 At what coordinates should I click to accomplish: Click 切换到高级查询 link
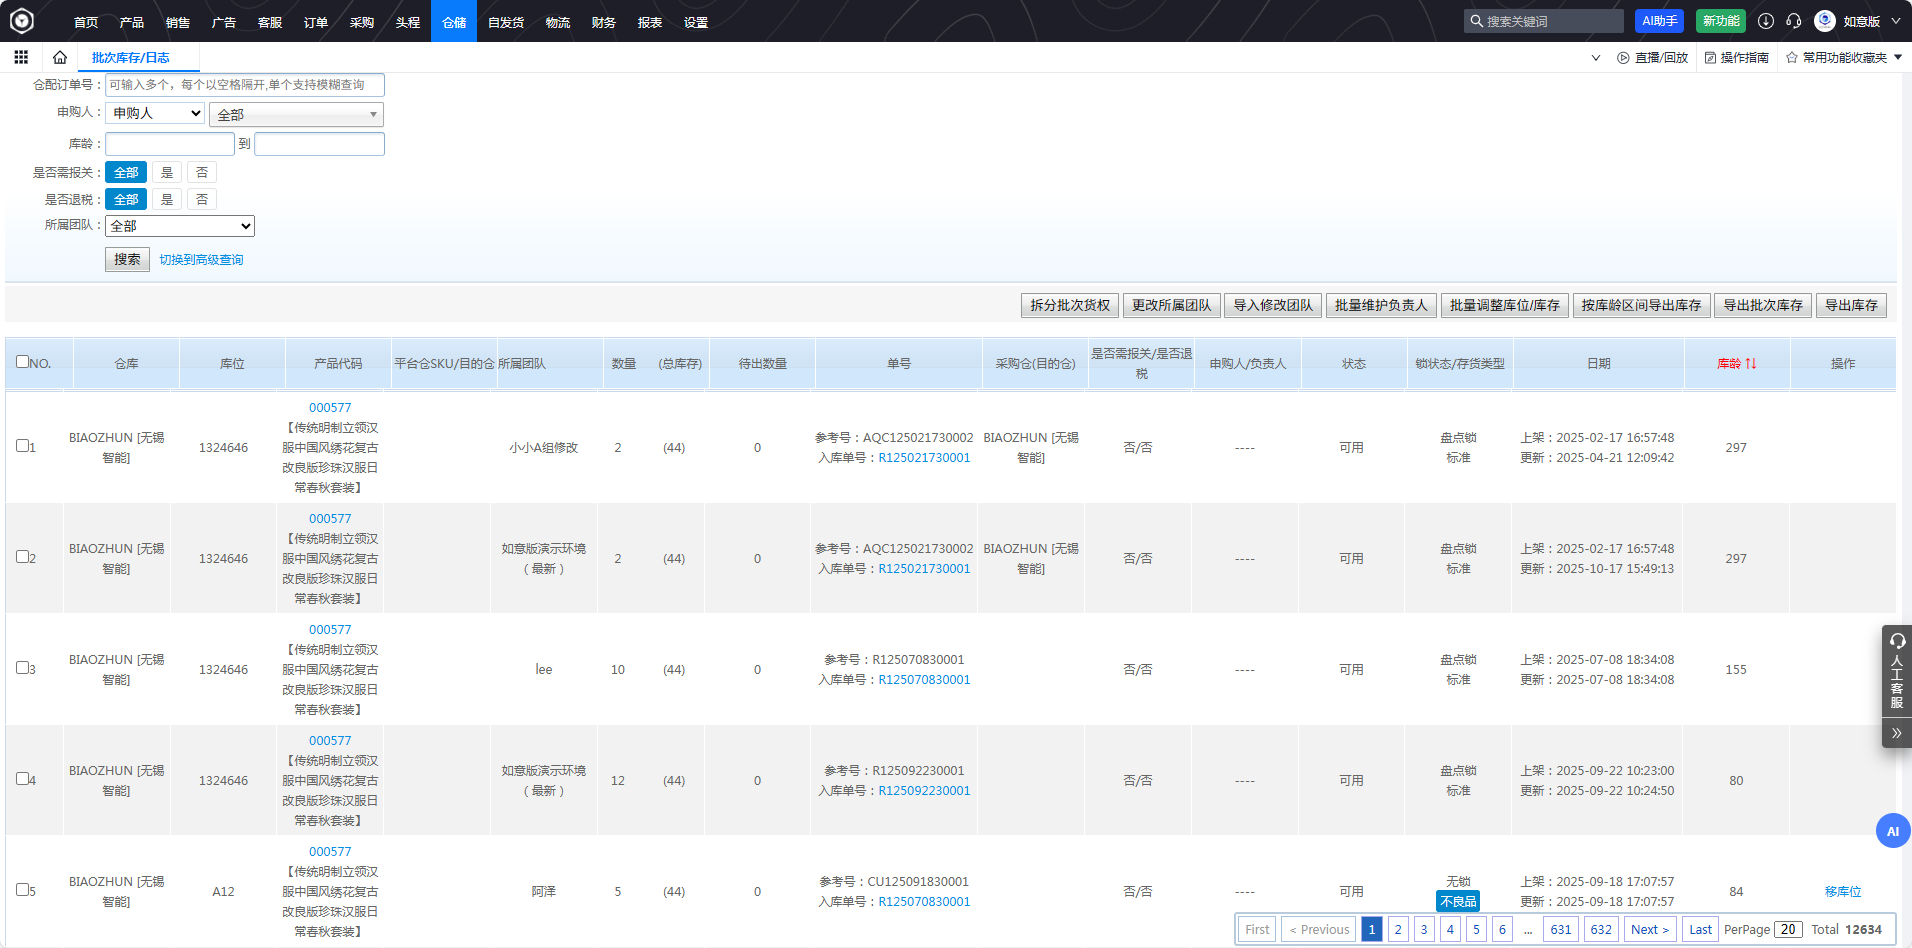pos(201,260)
